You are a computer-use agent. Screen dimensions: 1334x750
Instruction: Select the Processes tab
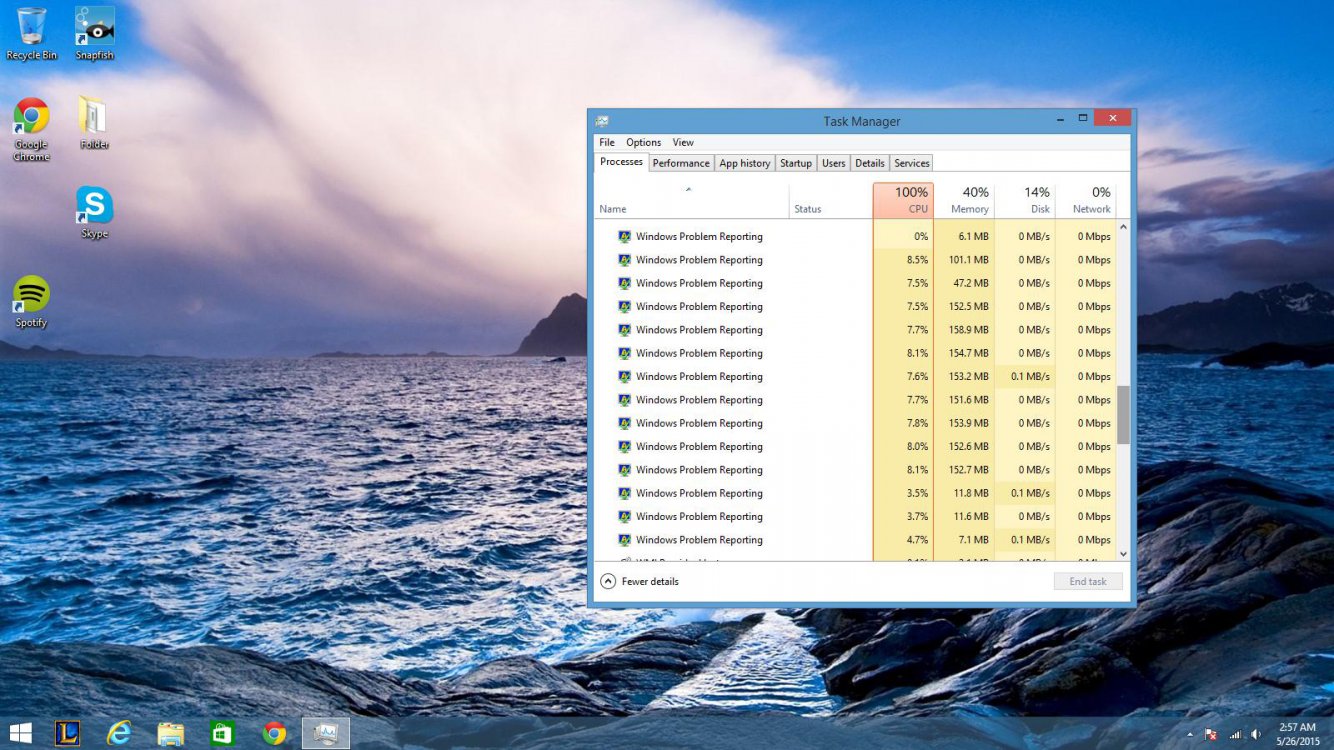621,162
